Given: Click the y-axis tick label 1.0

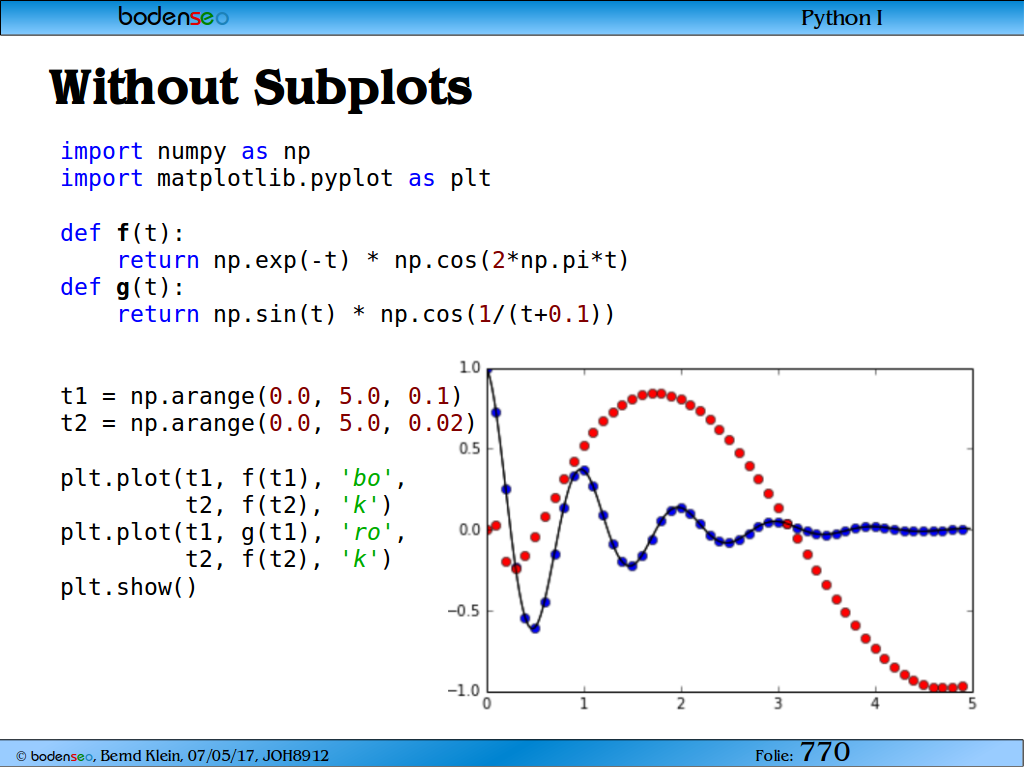Looking at the screenshot, I should (x=470, y=368).
